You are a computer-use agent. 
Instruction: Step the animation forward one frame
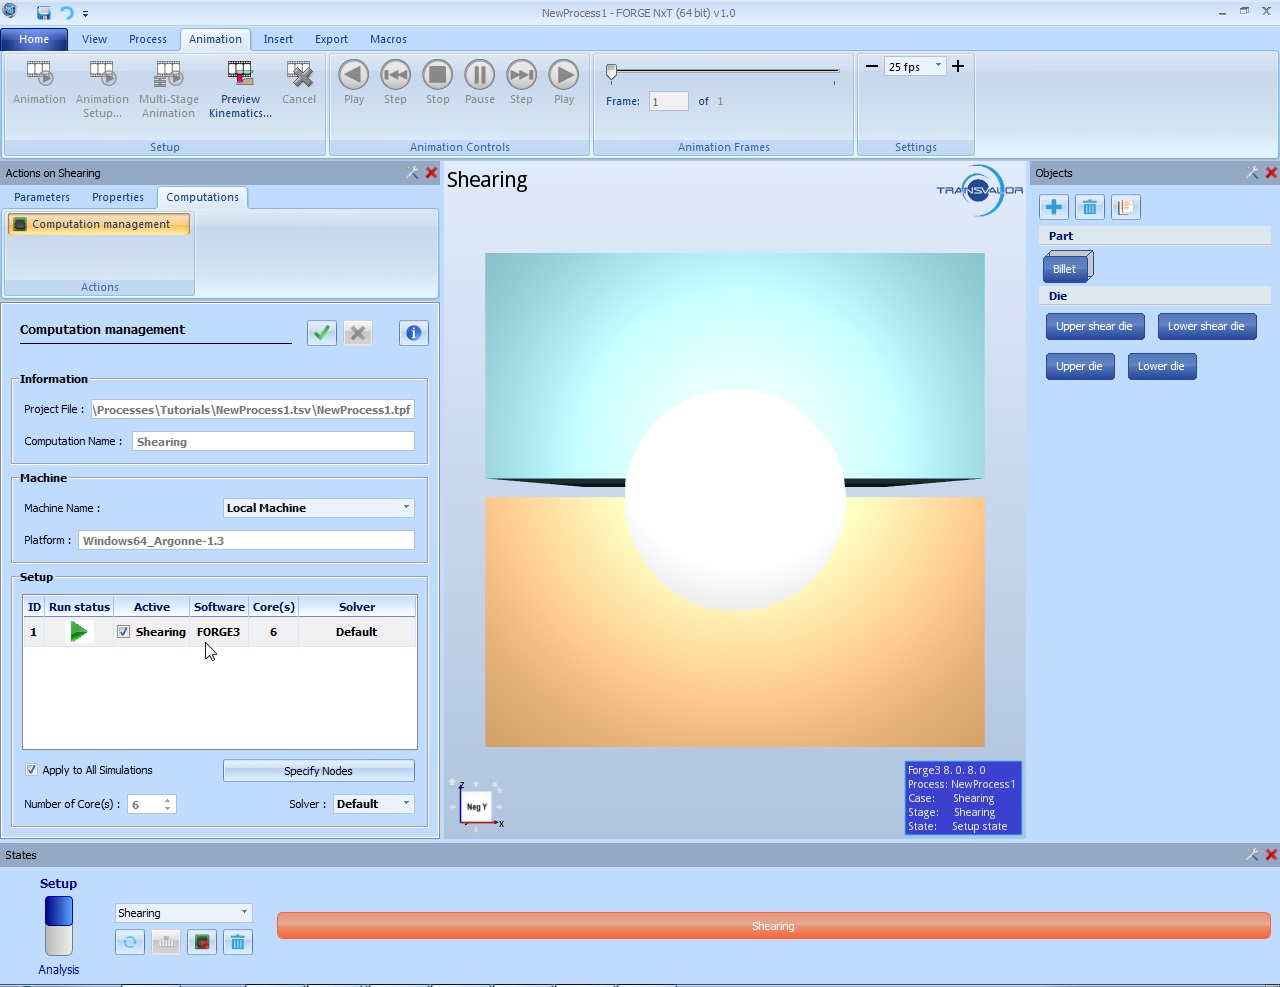(522, 75)
